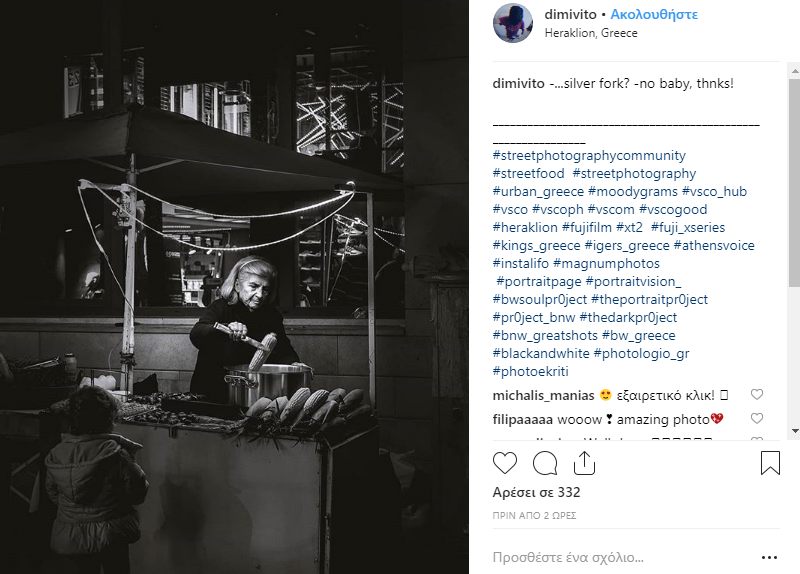Open #magnumphotos hashtag link

coord(606,264)
